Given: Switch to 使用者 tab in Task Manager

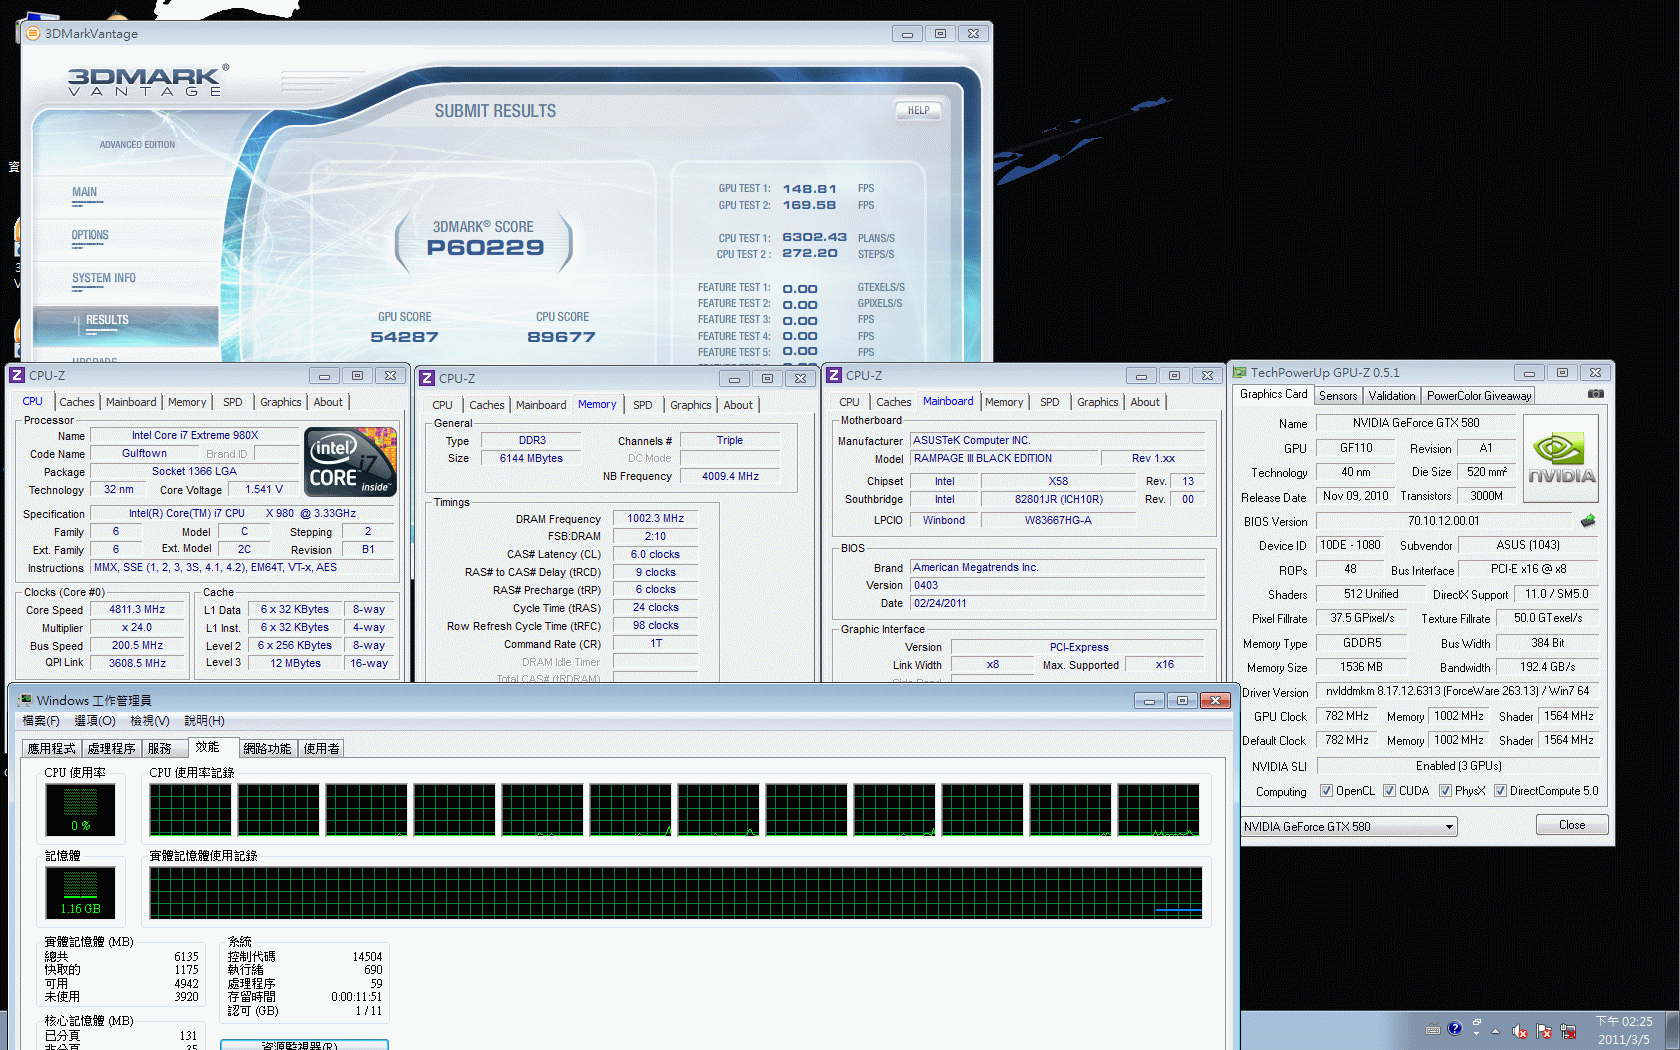Looking at the screenshot, I should (x=322, y=748).
